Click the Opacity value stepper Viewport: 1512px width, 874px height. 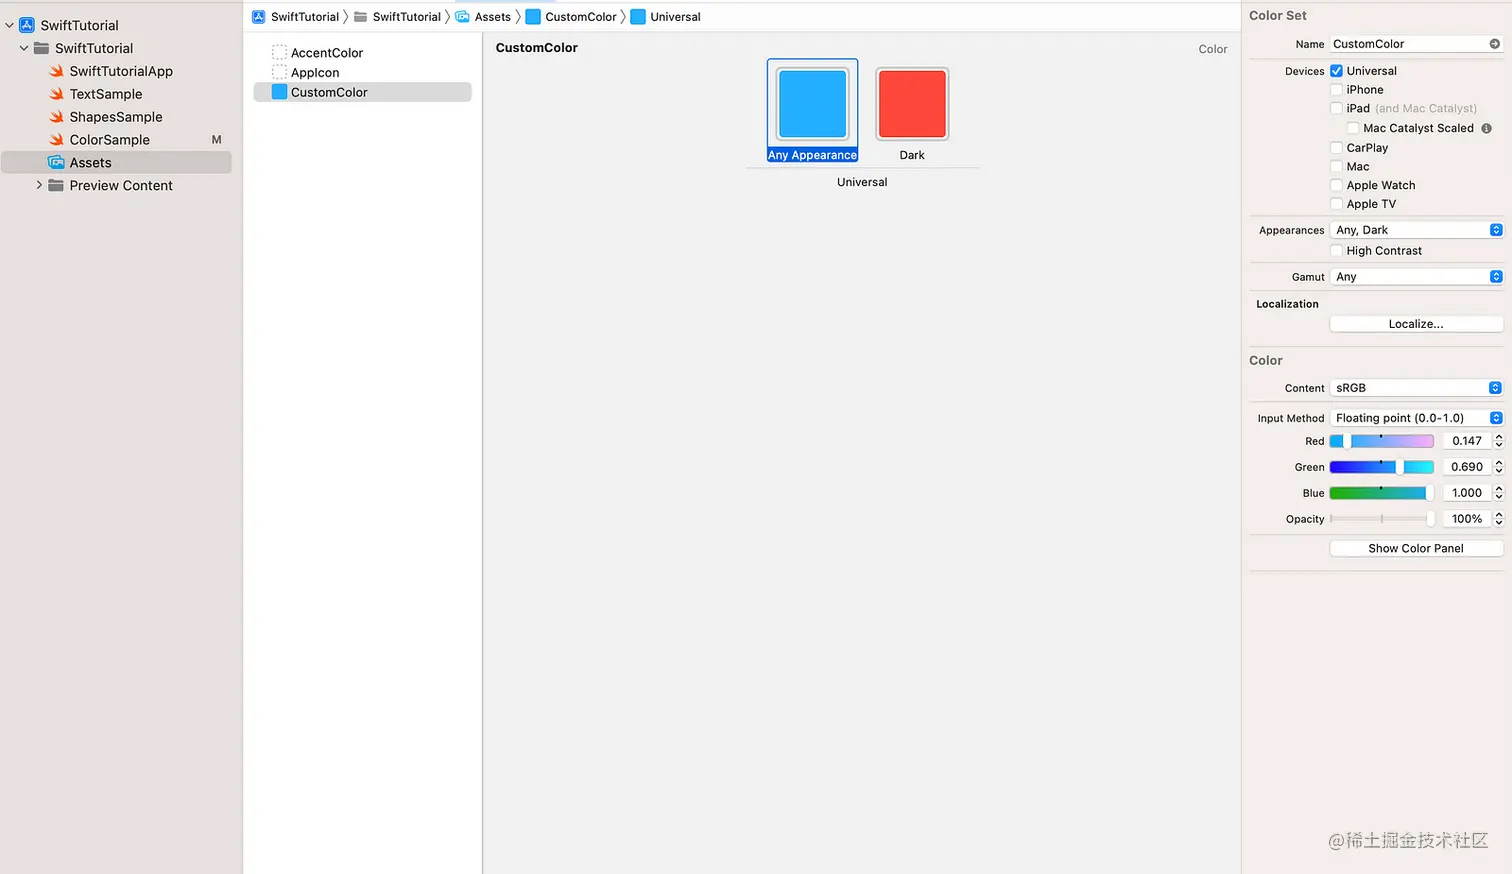[1498, 519]
